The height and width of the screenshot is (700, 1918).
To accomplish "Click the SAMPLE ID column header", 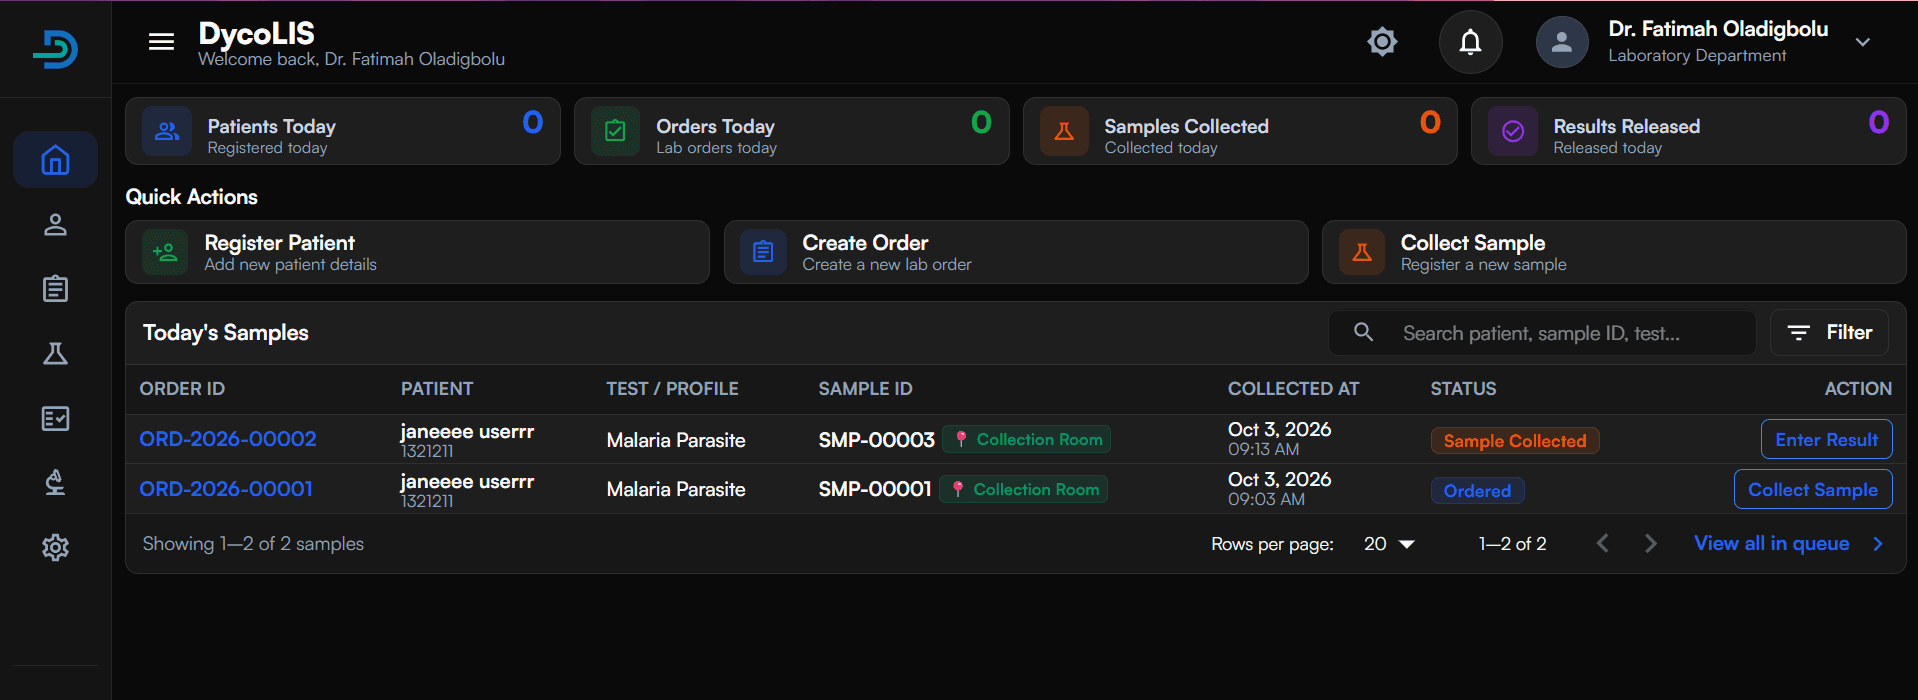I will (x=865, y=389).
